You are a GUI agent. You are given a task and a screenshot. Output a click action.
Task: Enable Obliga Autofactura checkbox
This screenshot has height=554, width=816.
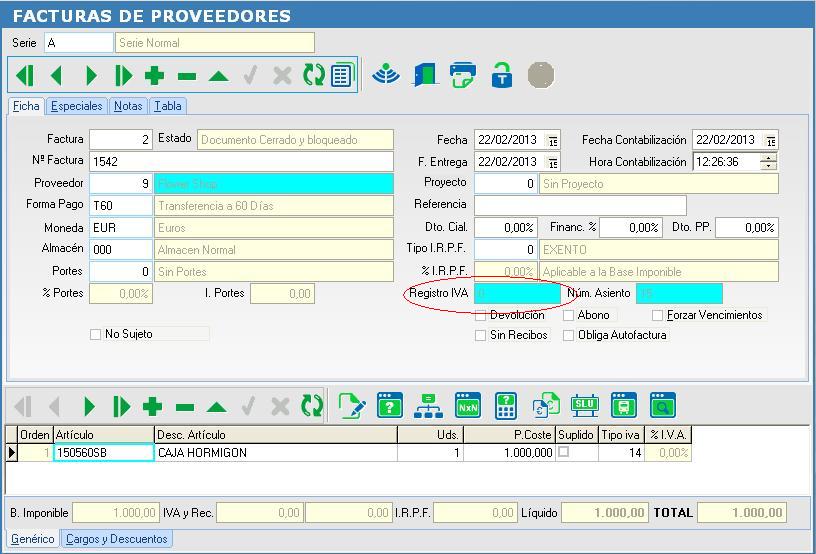click(x=568, y=336)
